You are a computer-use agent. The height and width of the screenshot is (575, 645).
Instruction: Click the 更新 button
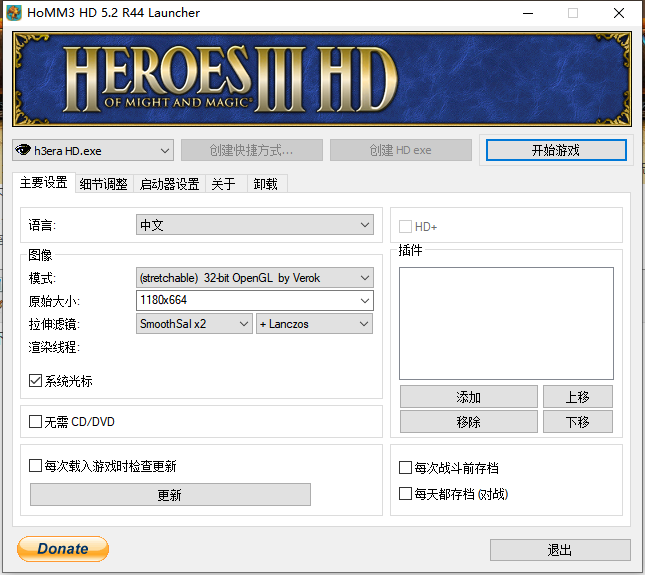170,495
